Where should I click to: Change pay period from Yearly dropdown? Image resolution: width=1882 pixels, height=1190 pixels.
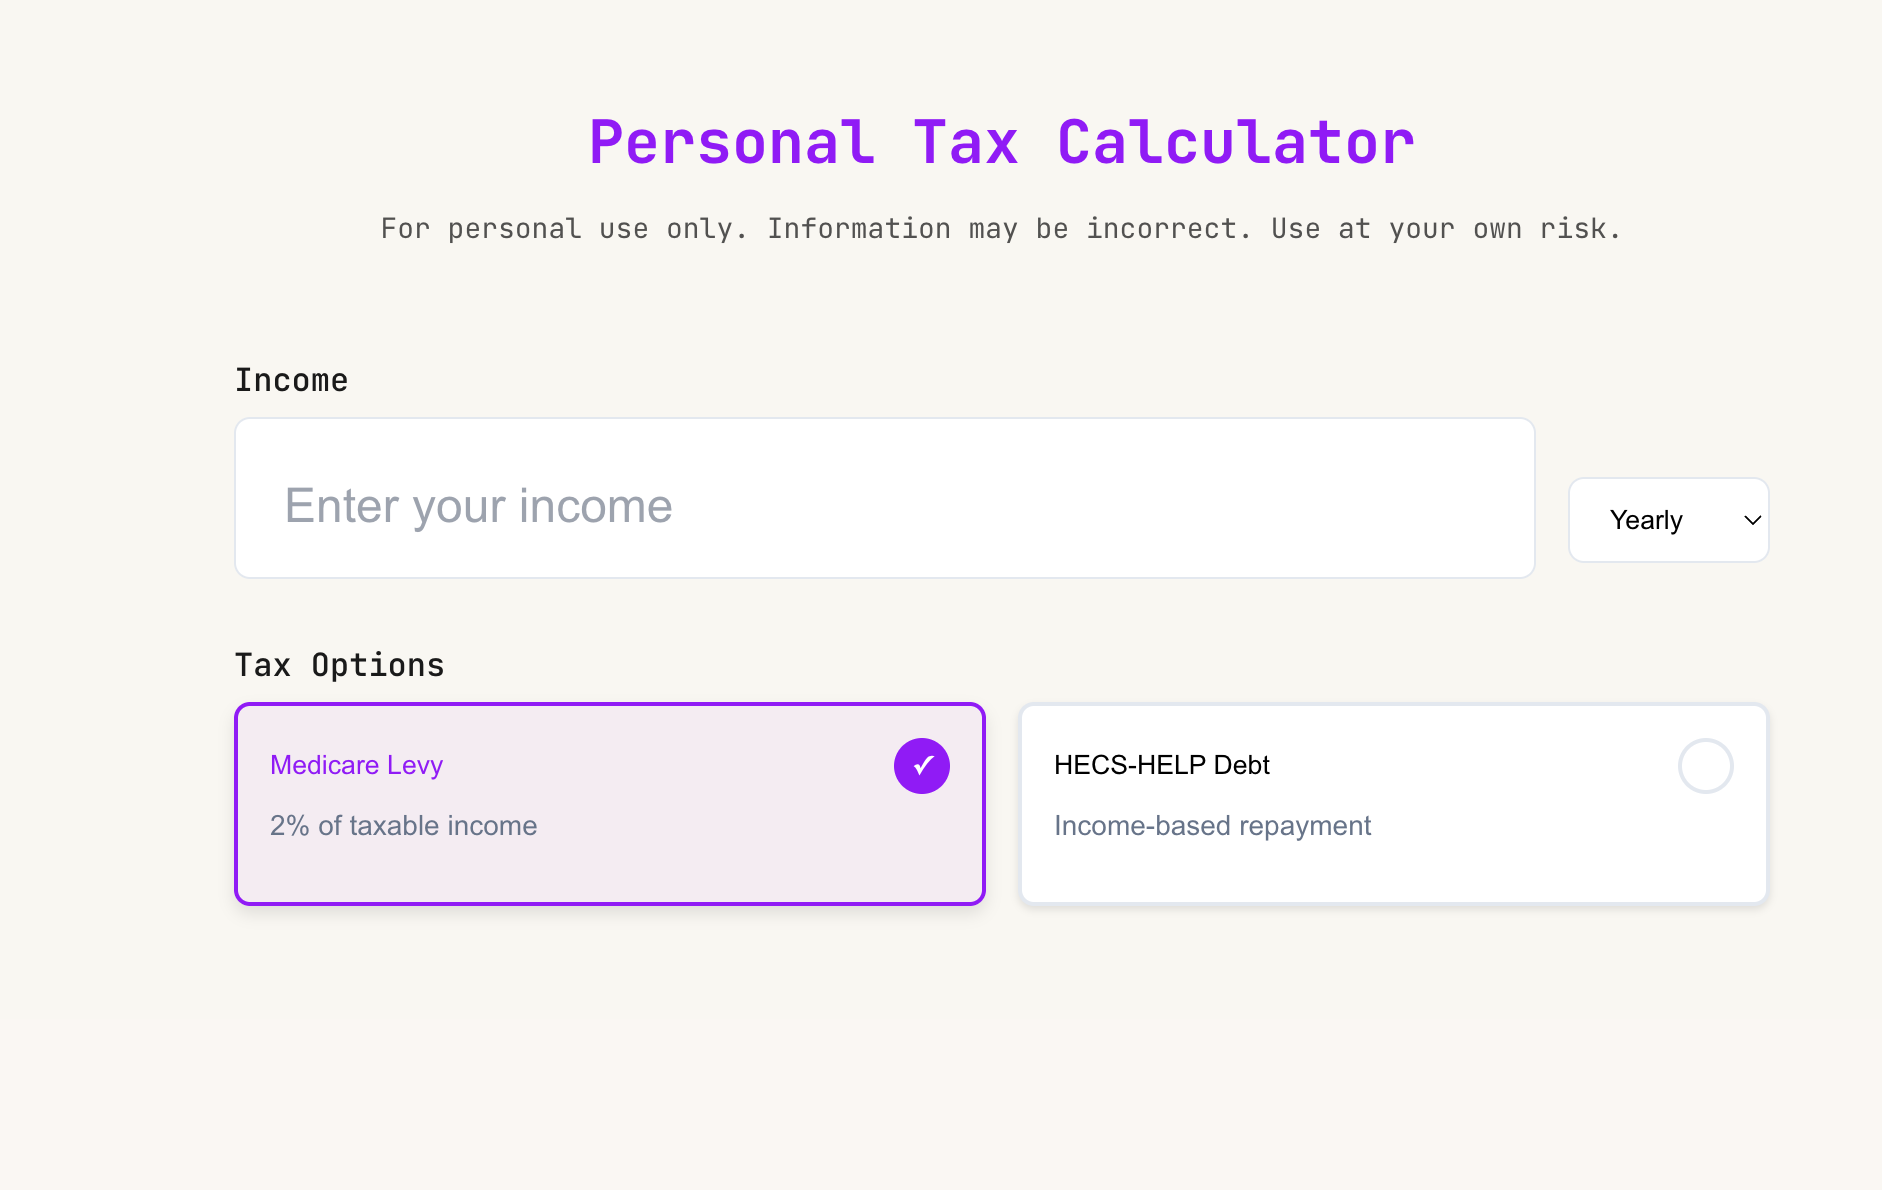(1667, 520)
